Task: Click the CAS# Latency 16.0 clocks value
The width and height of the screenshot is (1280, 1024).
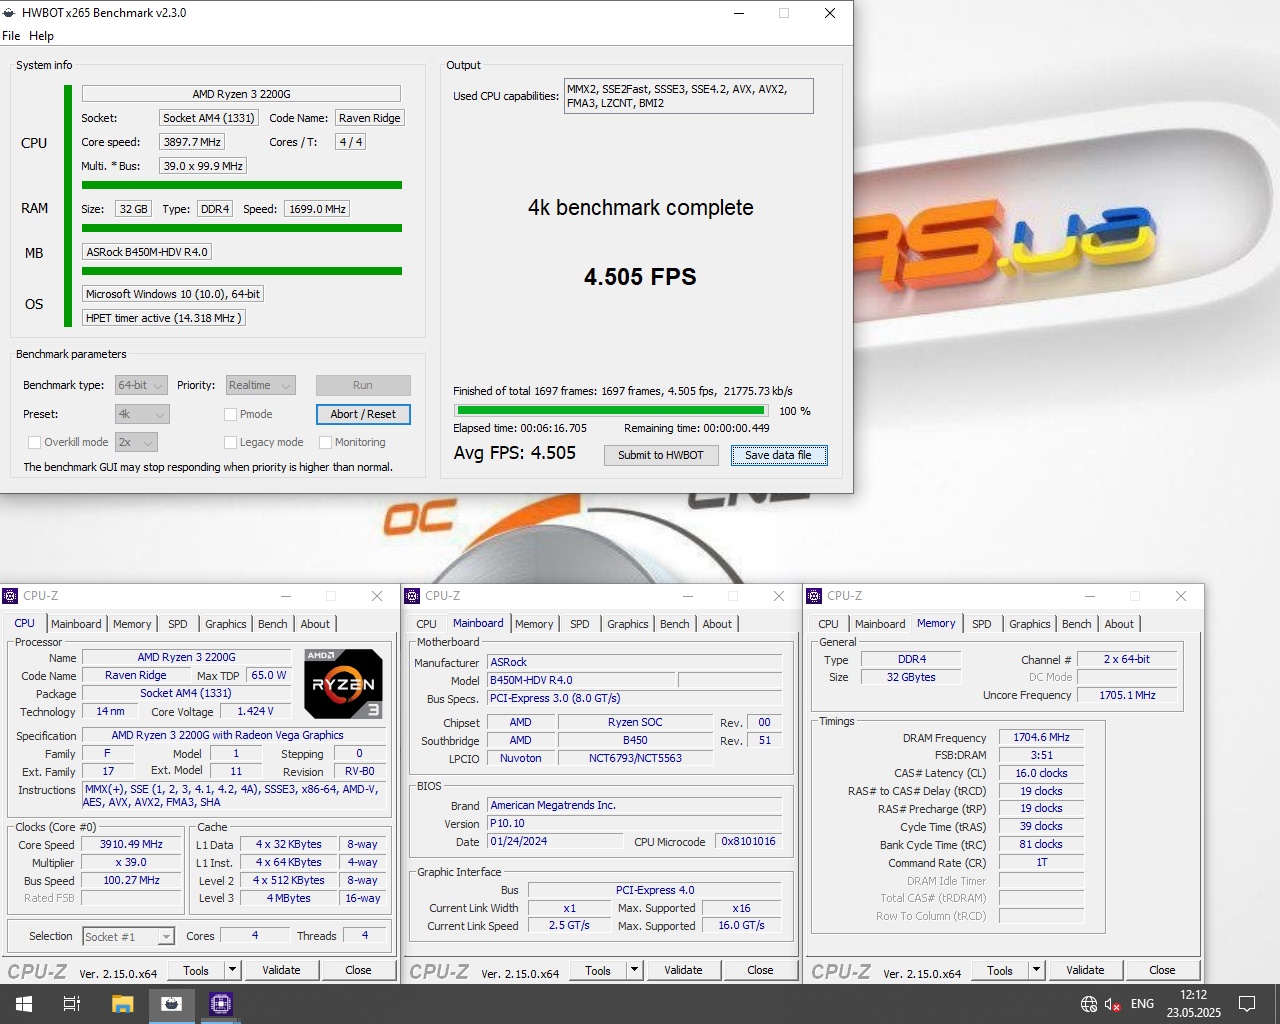Action: [x=1041, y=773]
